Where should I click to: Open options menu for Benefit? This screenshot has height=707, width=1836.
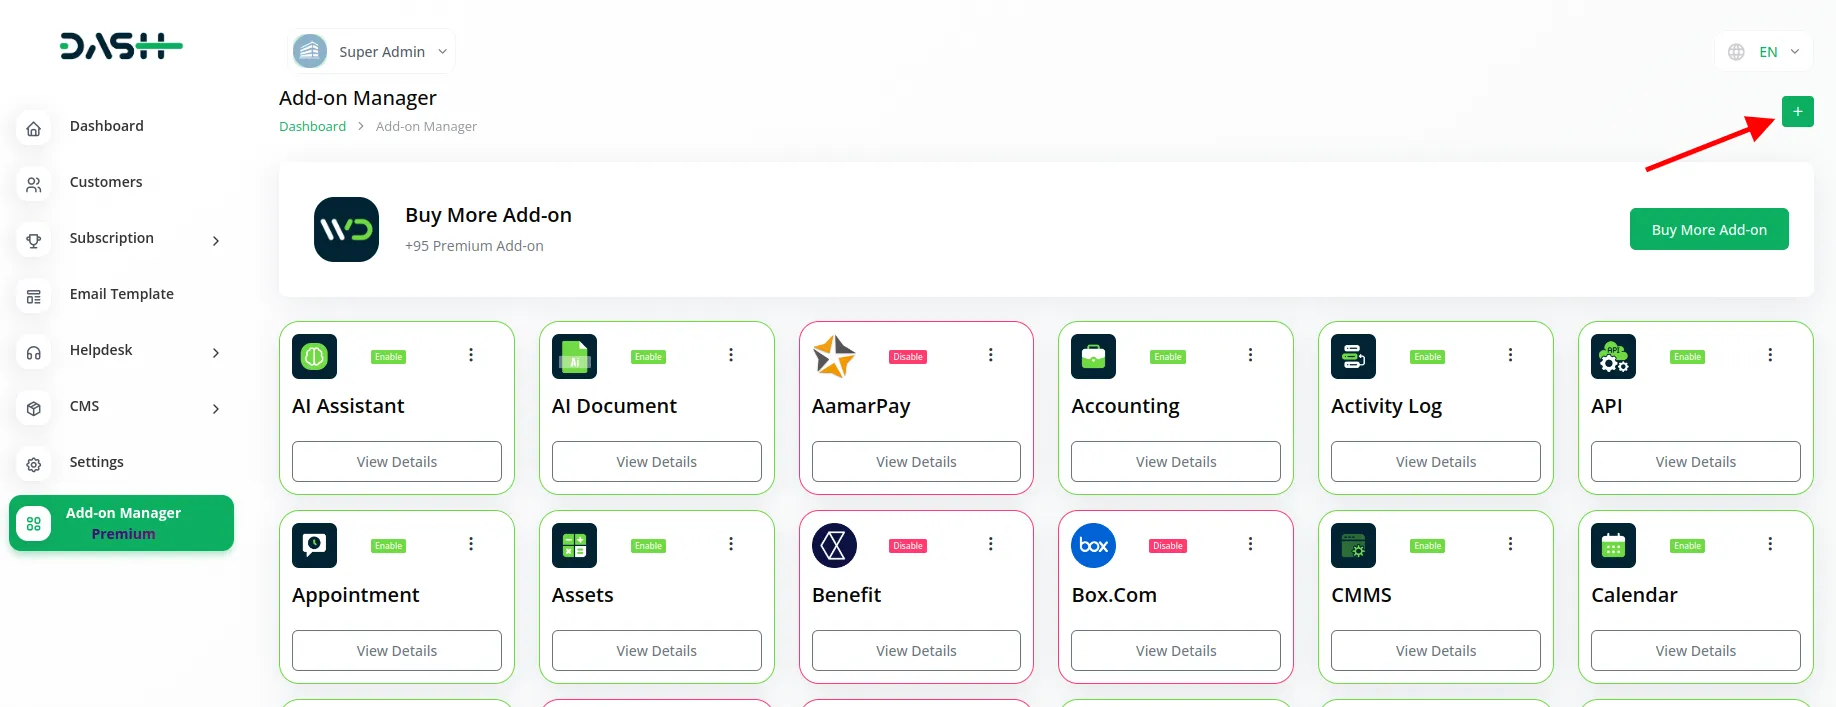[x=991, y=544]
